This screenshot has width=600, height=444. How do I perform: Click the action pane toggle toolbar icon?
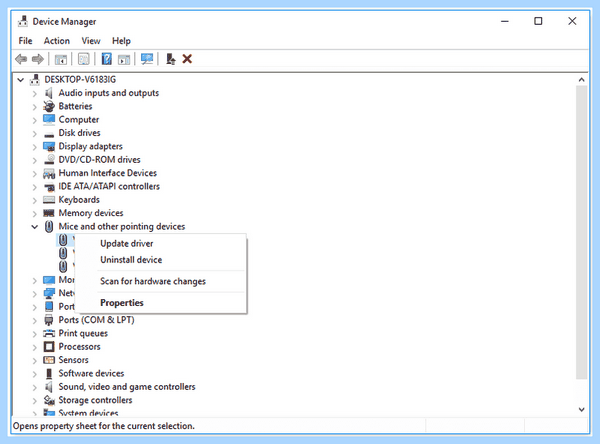(x=124, y=59)
